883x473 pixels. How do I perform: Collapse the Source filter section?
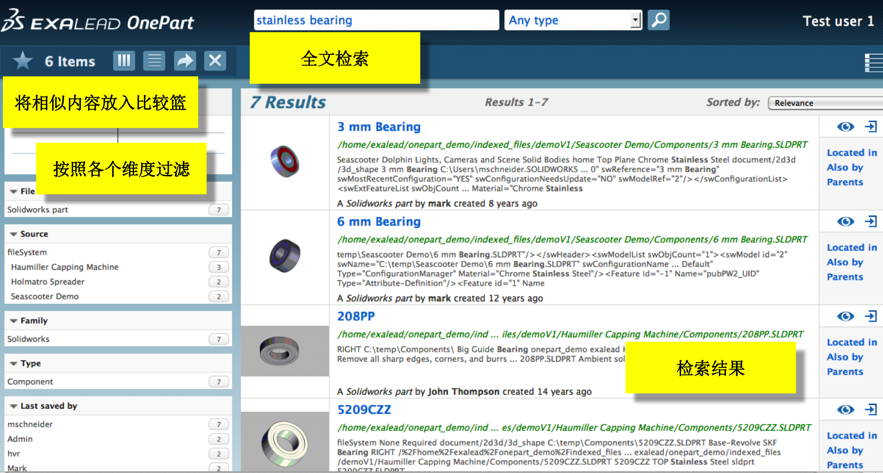coord(14,234)
